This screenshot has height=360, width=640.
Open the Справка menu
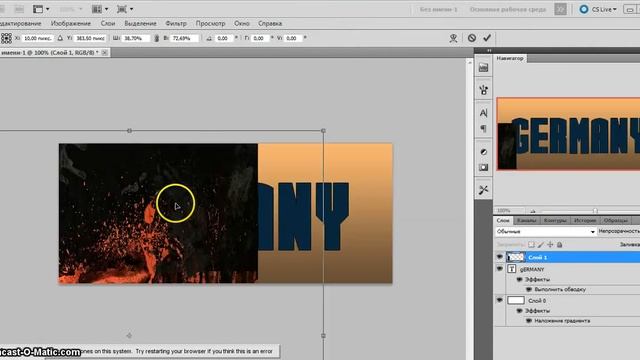tap(270, 24)
